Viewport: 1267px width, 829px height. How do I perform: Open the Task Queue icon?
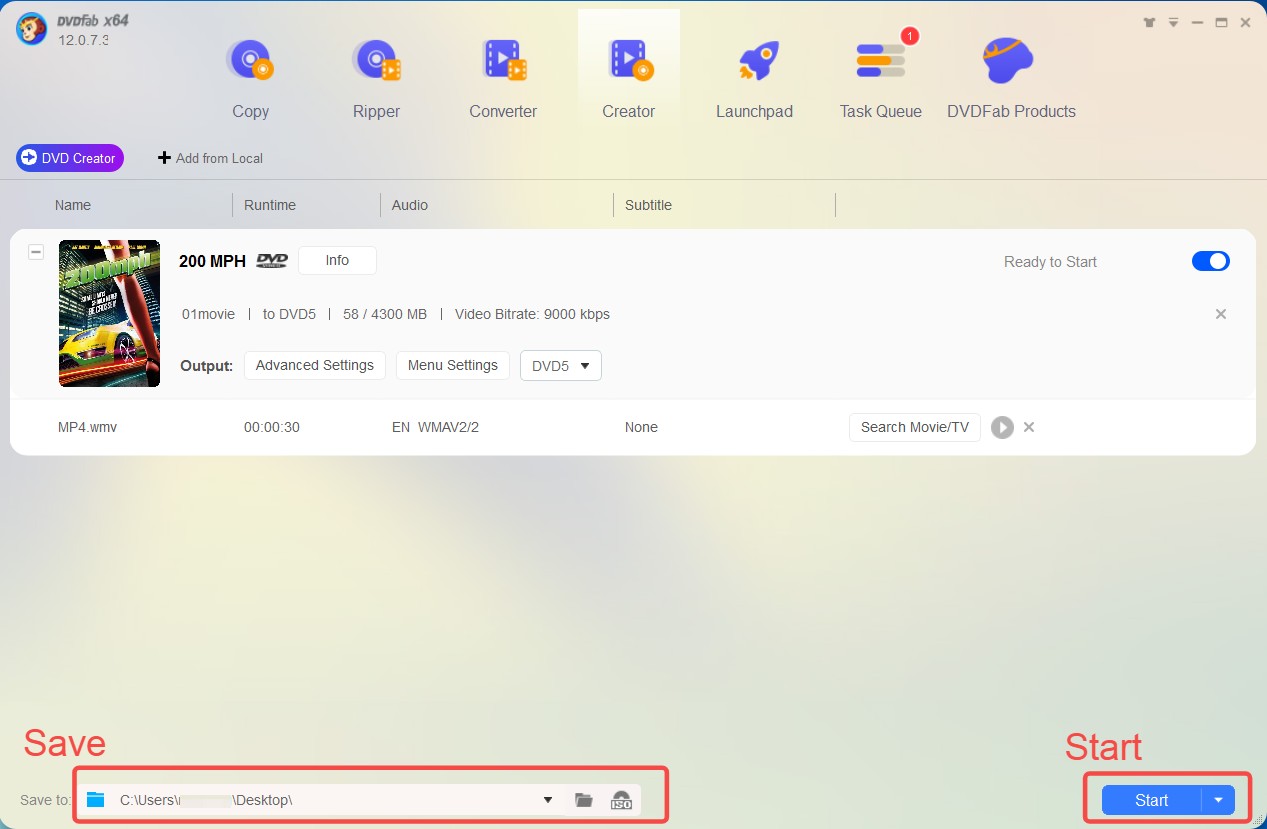click(880, 62)
